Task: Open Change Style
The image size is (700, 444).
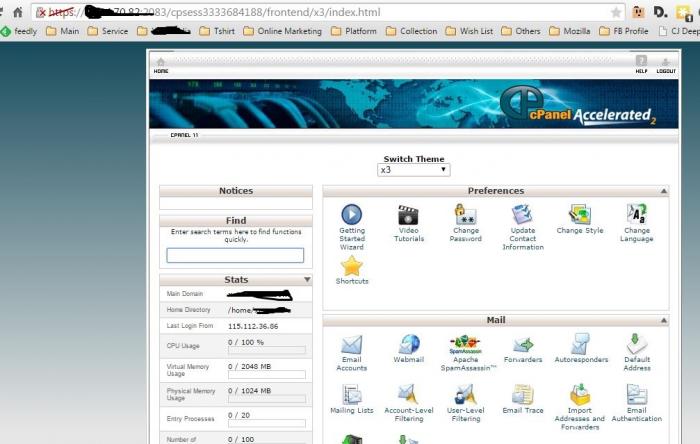Action: [x=579, y=219]
